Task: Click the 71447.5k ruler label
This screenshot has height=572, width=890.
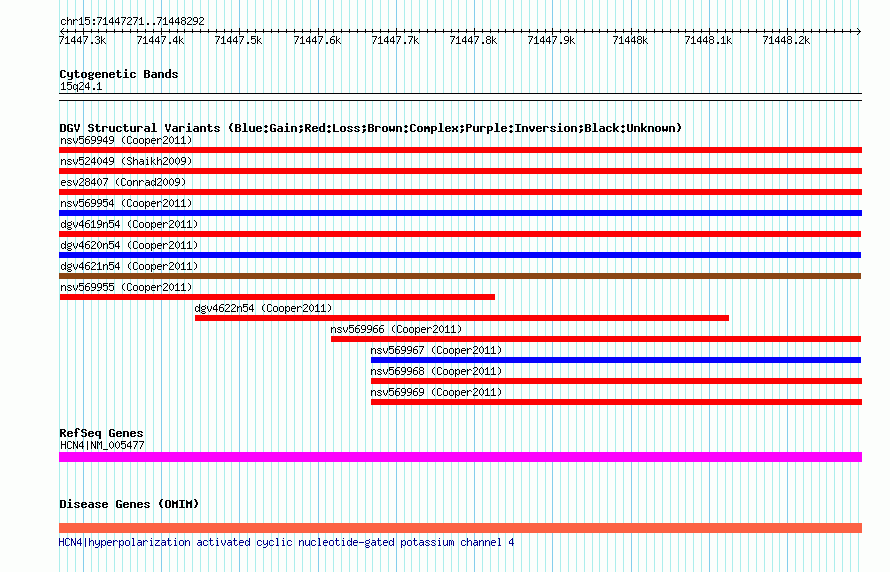Action: [x=238, y=40]
